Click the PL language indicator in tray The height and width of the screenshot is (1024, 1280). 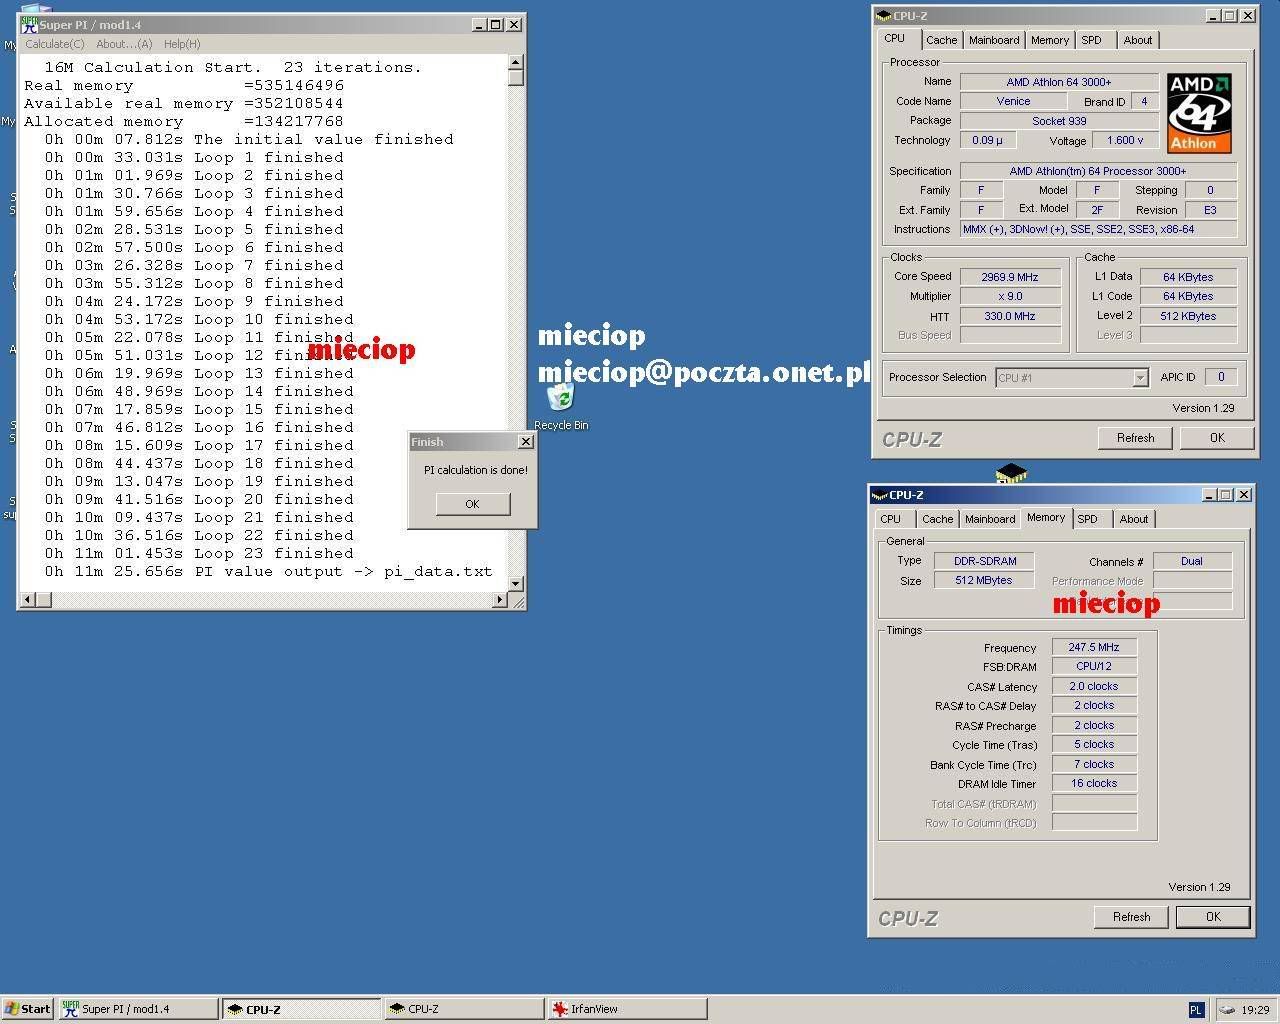click(1195, 1010)
